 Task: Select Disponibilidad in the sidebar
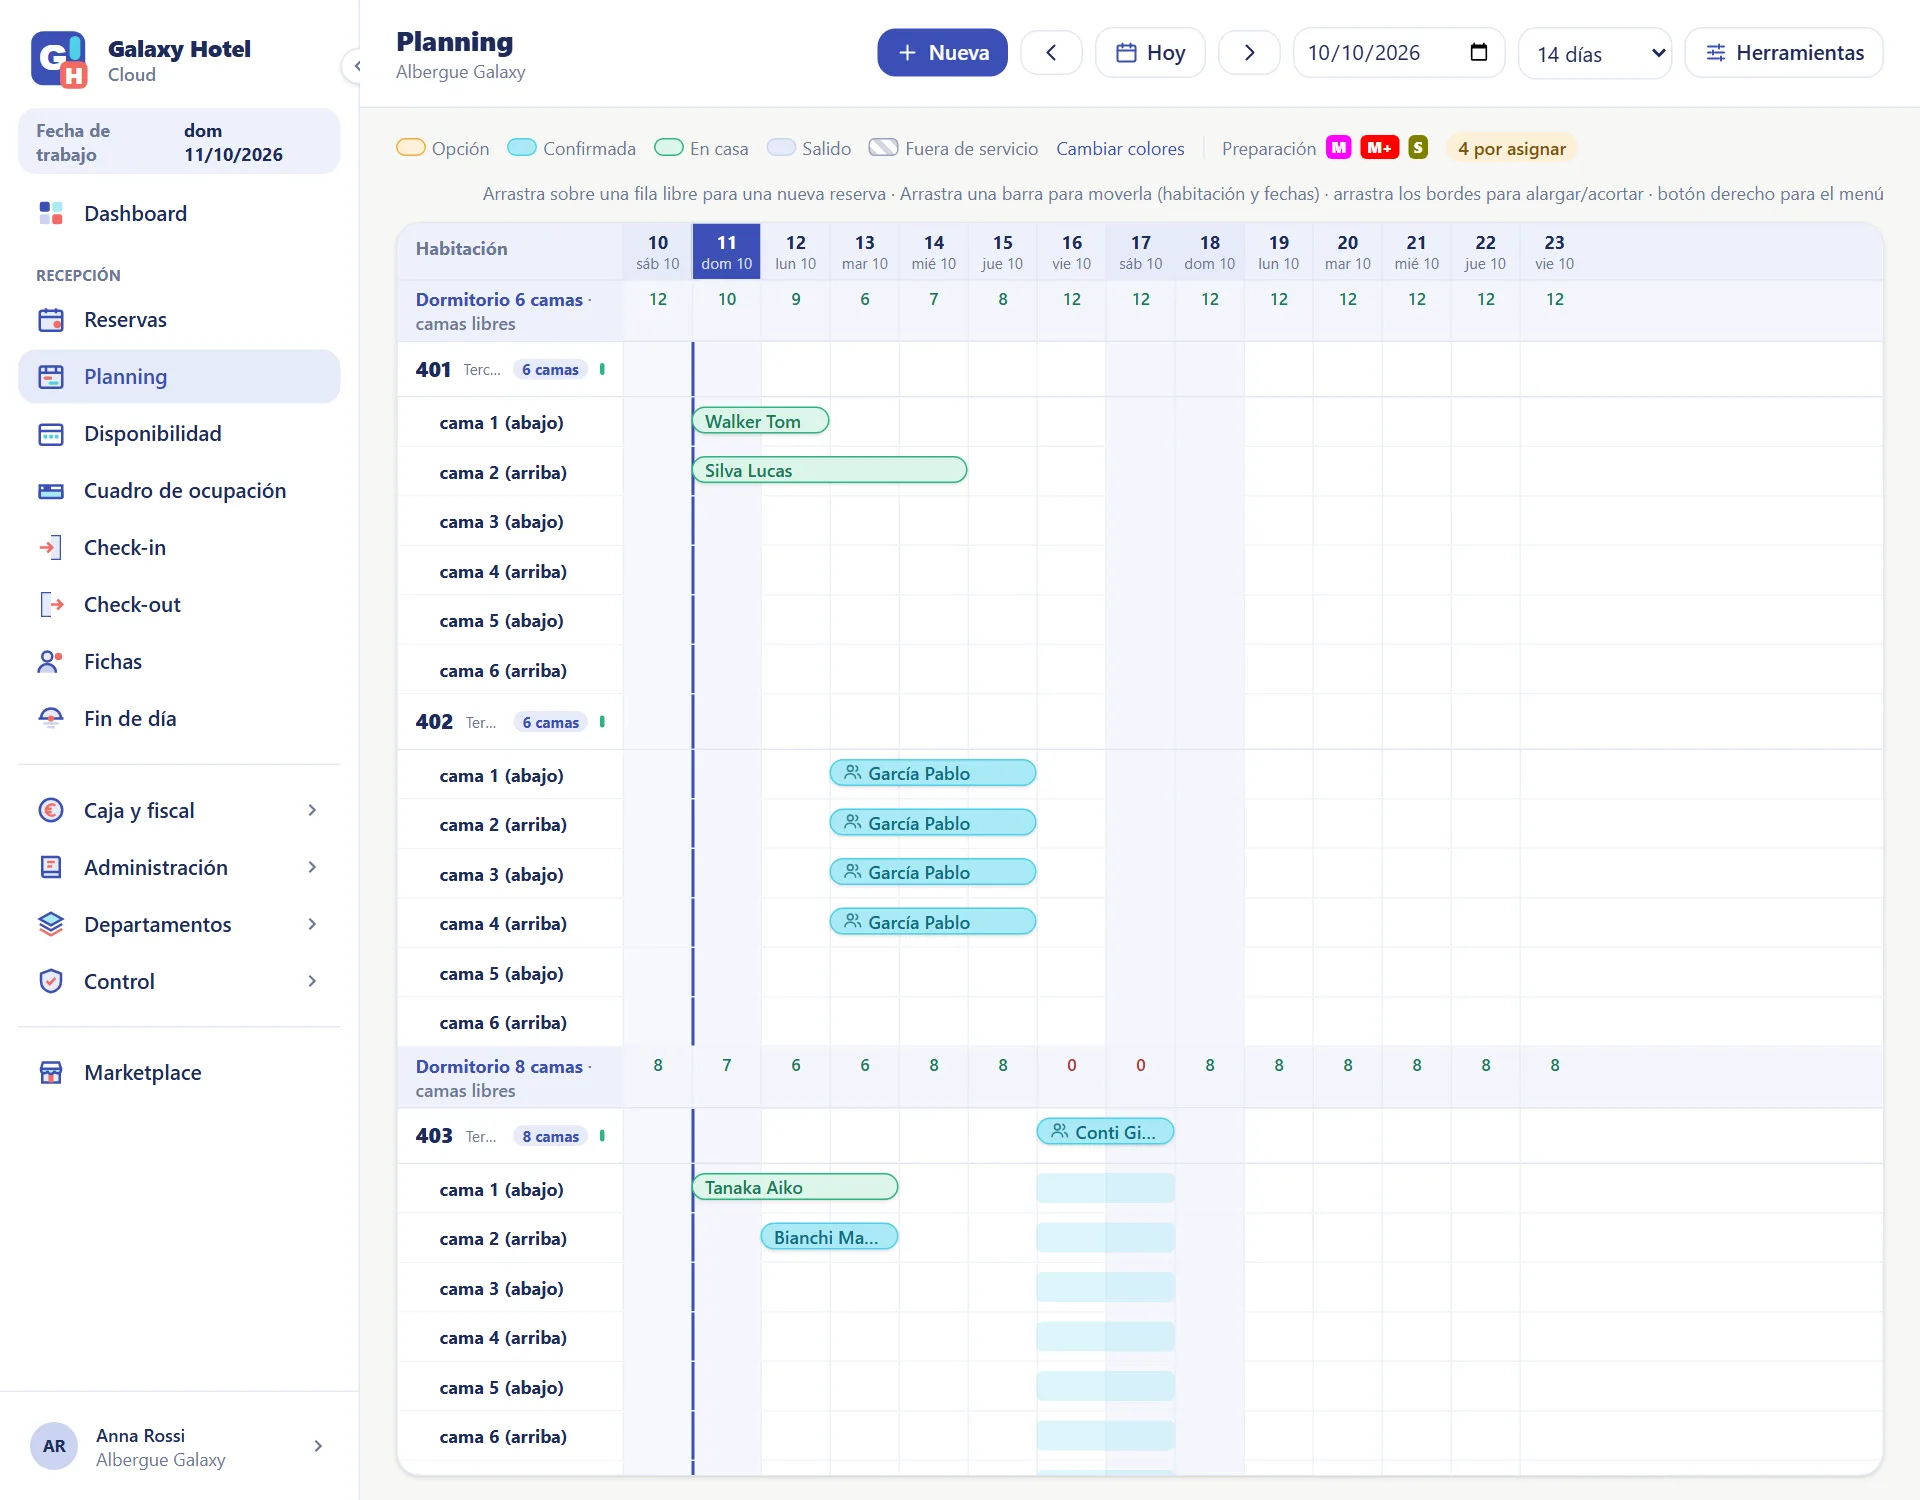point(179,434)
